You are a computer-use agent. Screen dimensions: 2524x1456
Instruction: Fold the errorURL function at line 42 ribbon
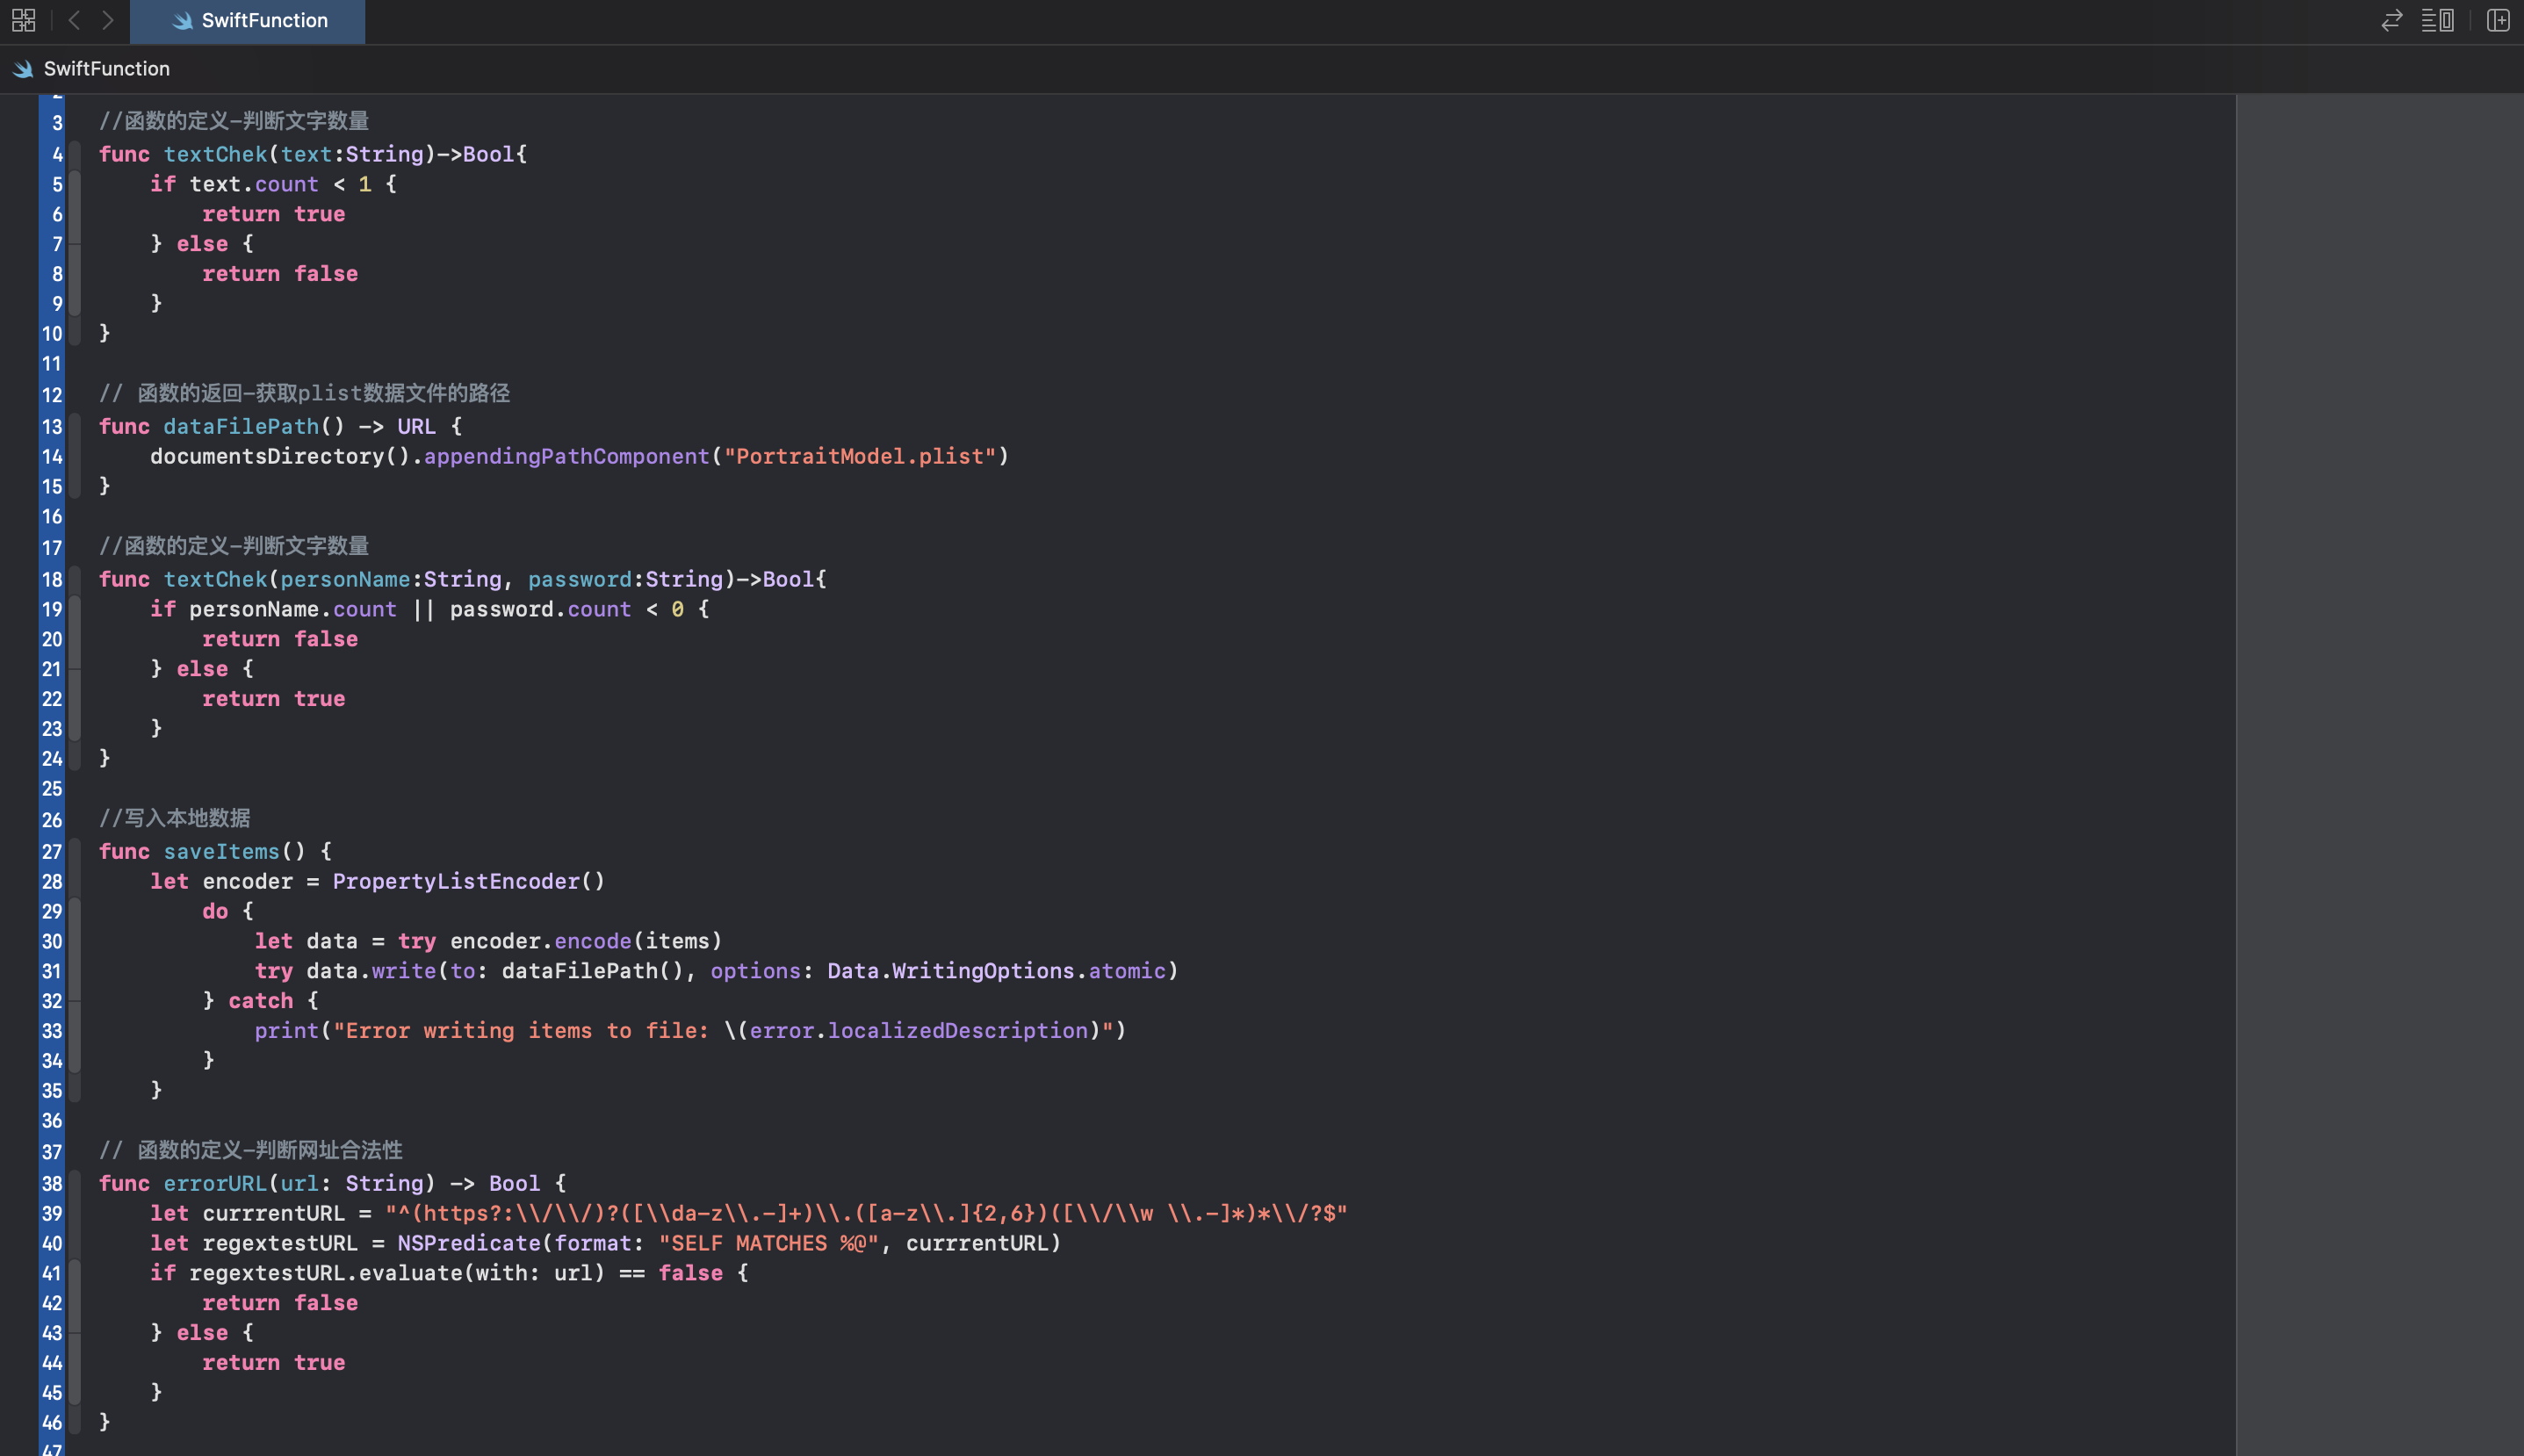click(x=75, y=1303)
